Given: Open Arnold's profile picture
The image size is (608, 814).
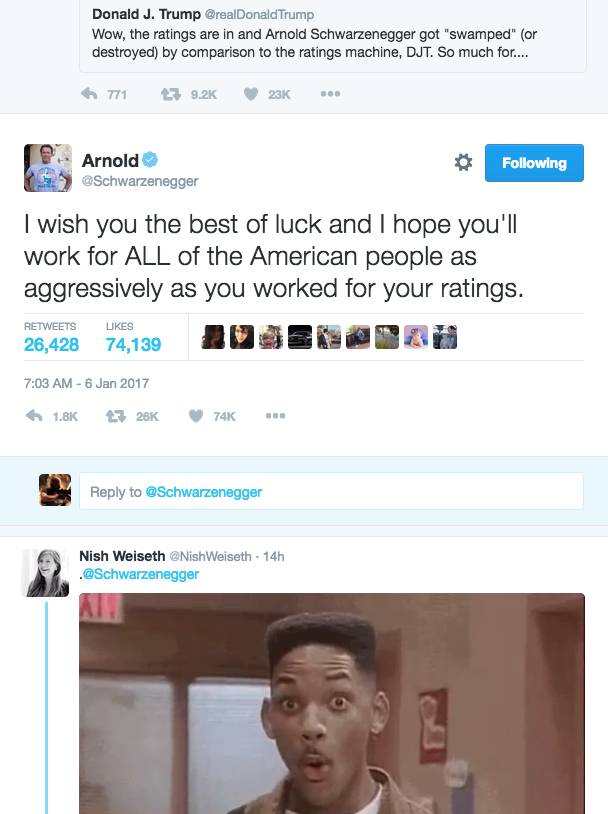Looking at the screenshot, I should pyautogui.click(x=48, y=168).
